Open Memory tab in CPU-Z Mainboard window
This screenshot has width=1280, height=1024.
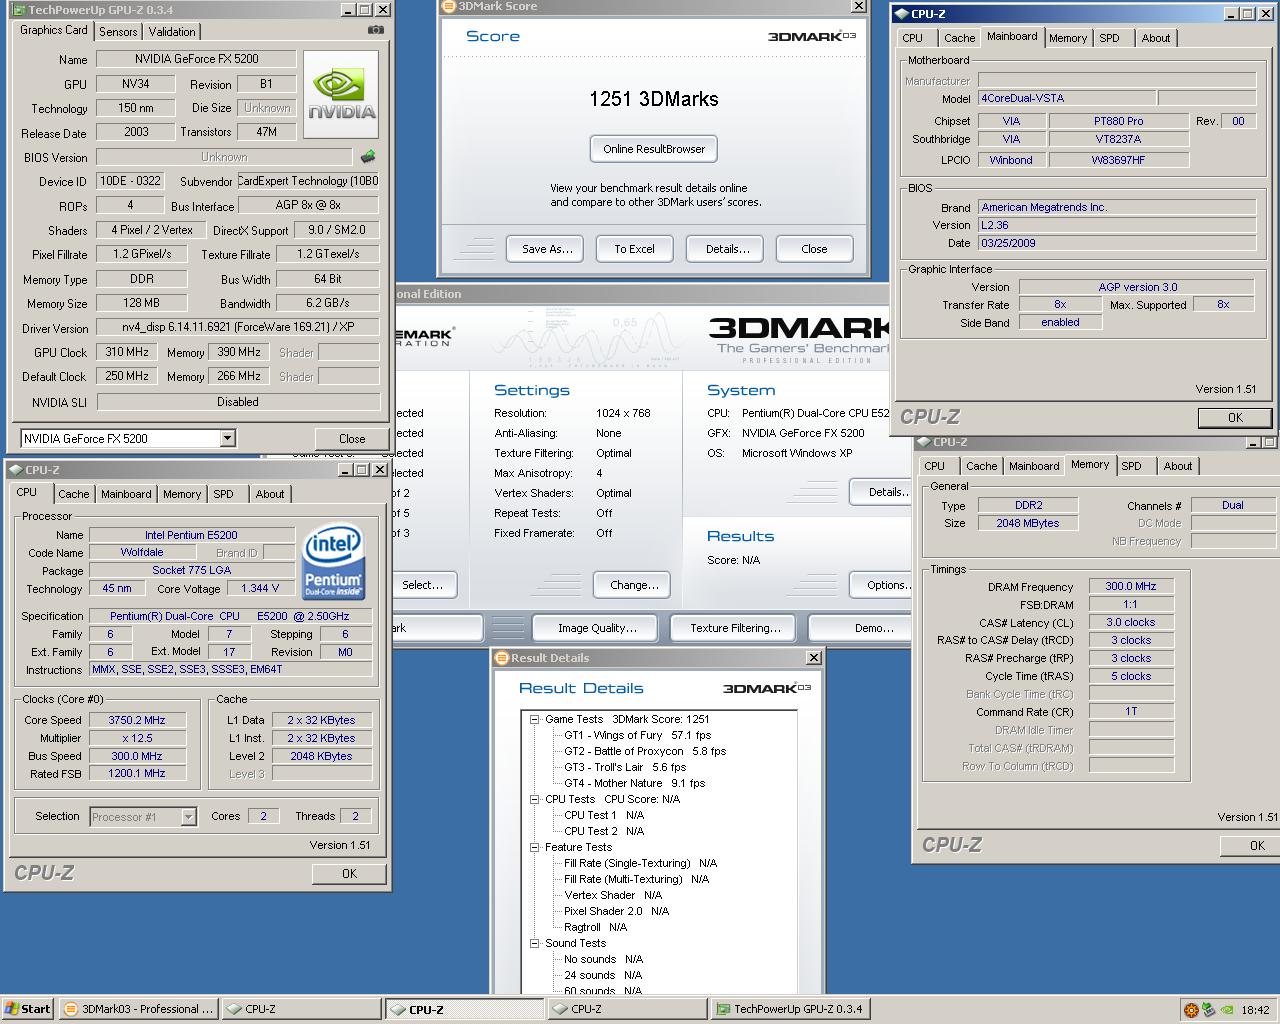click(1068, 38)
